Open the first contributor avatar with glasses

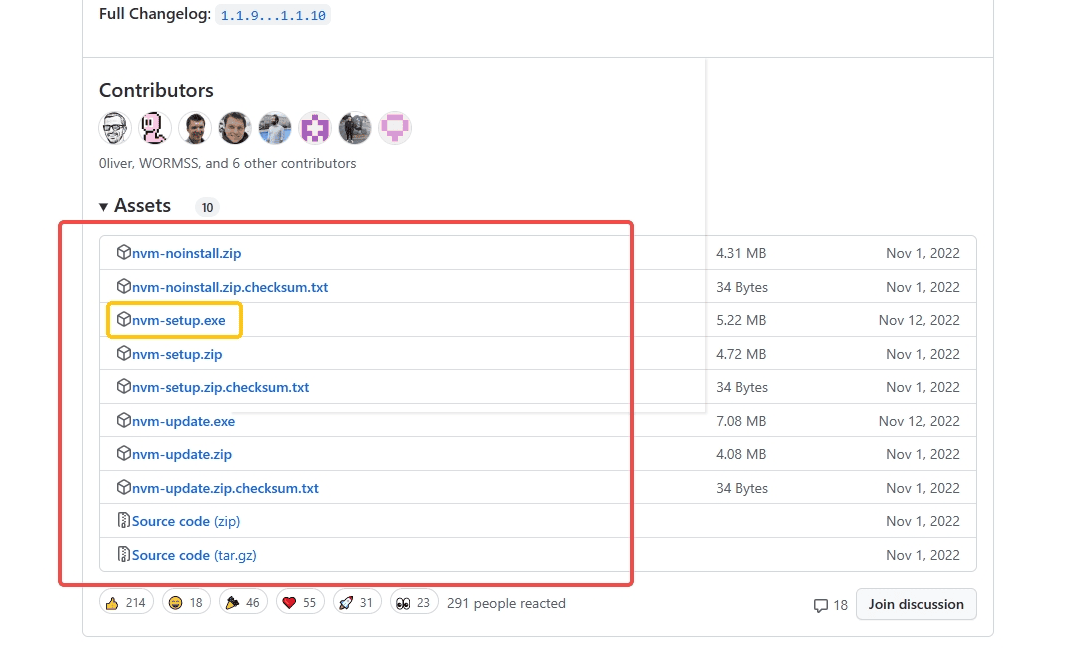click(114, 128)
